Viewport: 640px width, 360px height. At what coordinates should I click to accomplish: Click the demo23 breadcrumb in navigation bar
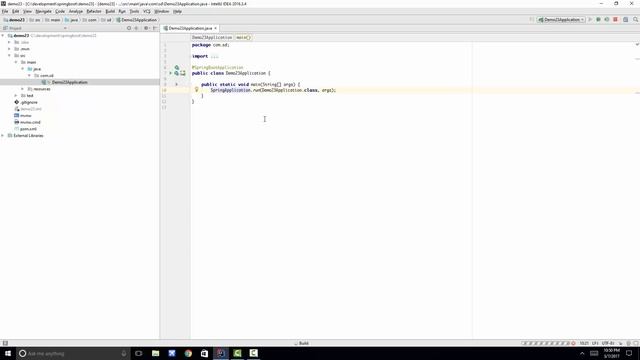[x=14, y=20]
